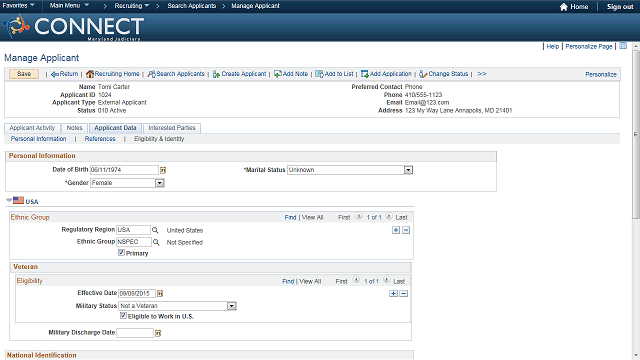Open the Effective Date calendar picker
The image size is (640, 360).
coord(160,293)
